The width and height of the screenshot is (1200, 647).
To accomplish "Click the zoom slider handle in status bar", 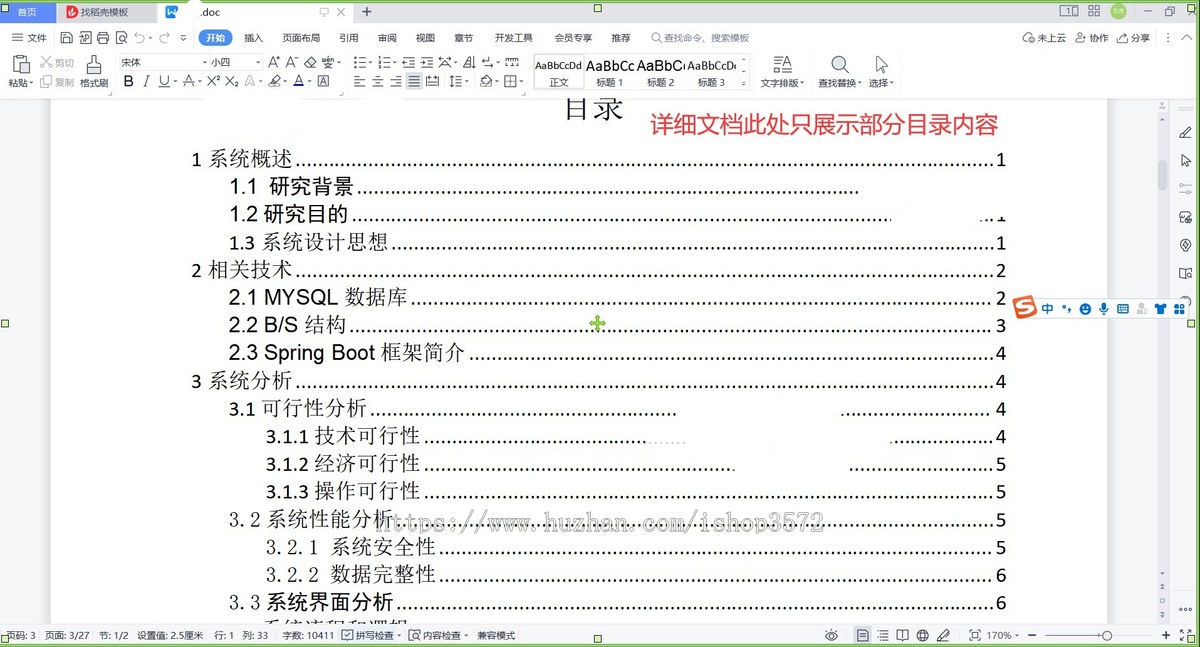I will coord(1106,636).
